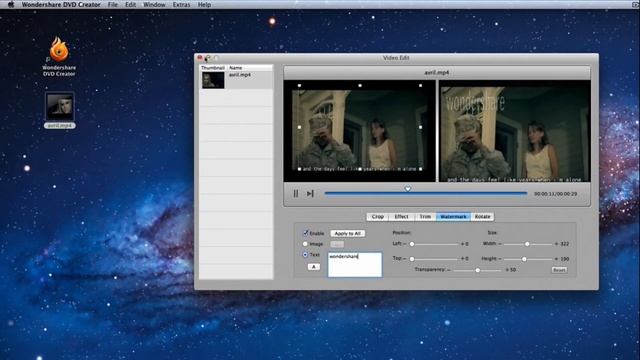Select the Wondershare DVD Creator desktop icon
The image size is (640, 360).
pyautogui.click(x=59, y=56)
